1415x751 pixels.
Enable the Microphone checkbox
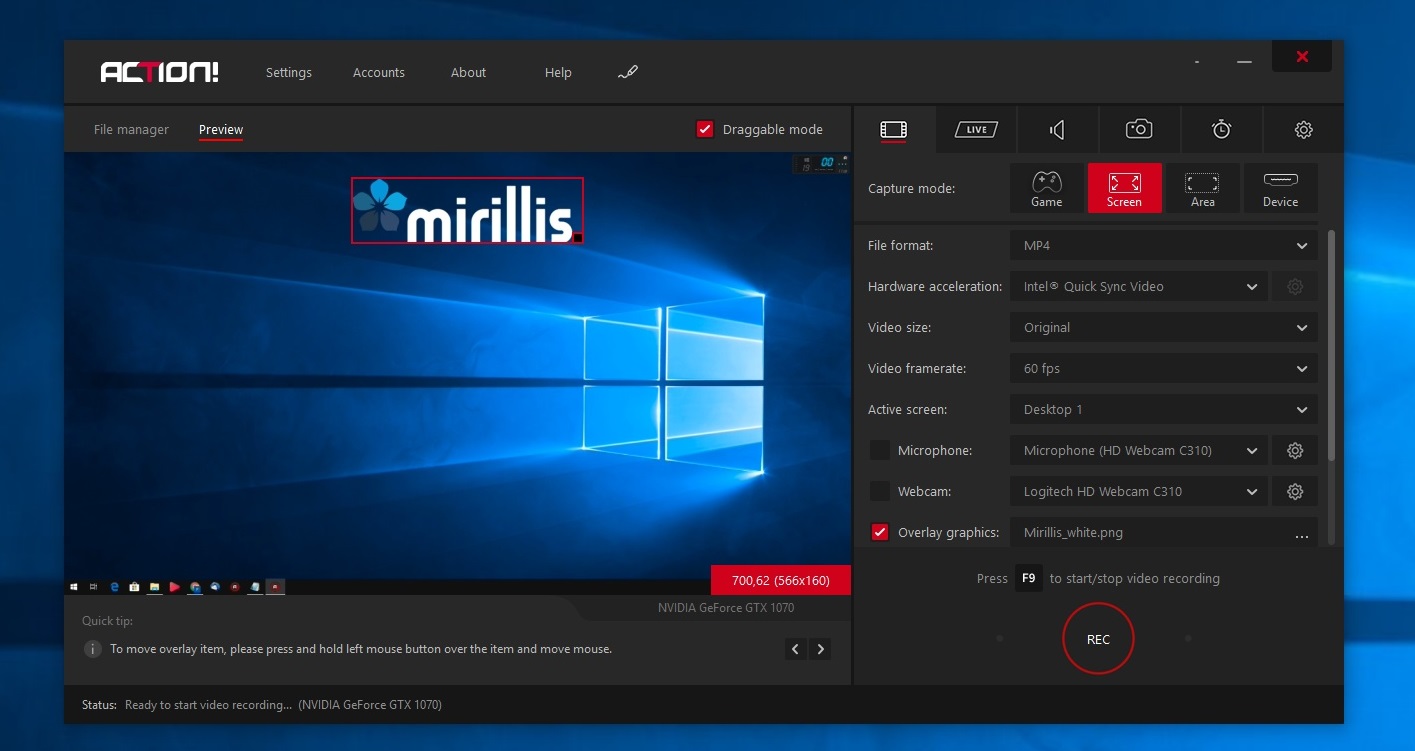[879, 450]
